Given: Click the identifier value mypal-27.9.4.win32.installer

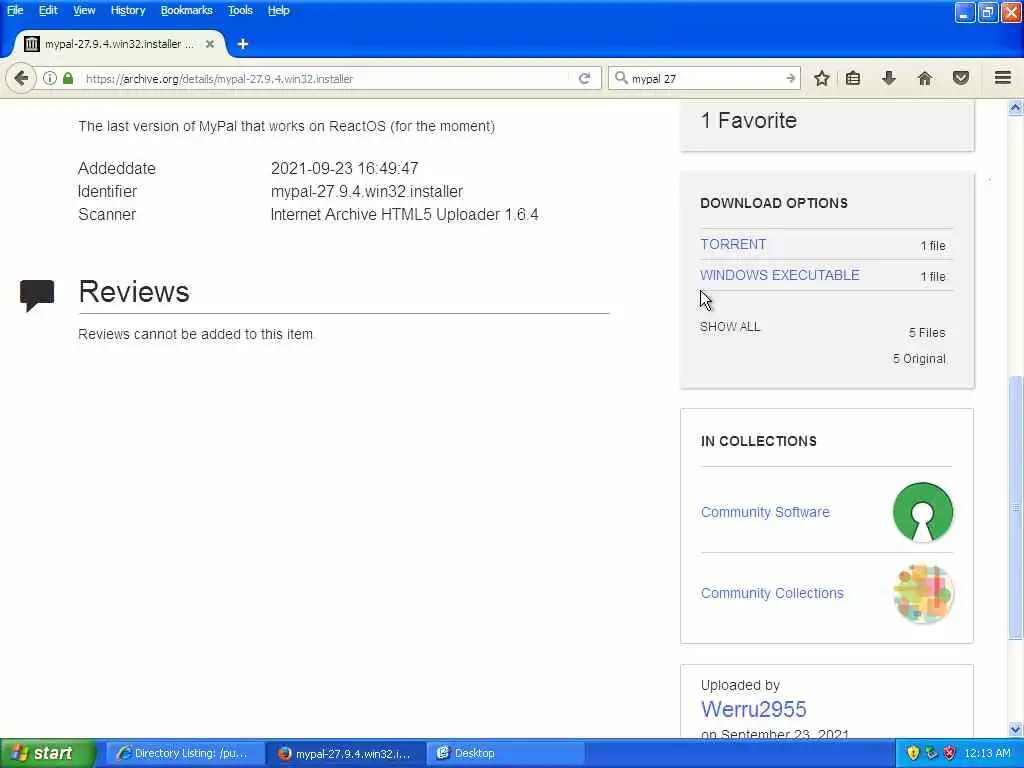Looking at the screenshot, I should [x=366, y=191].
